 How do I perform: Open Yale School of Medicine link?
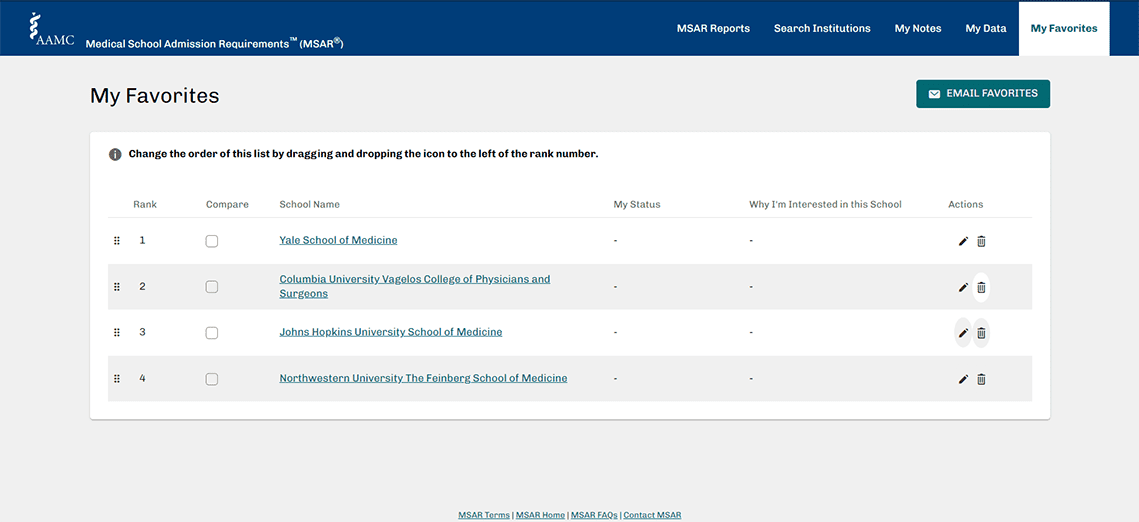[338, 240]
